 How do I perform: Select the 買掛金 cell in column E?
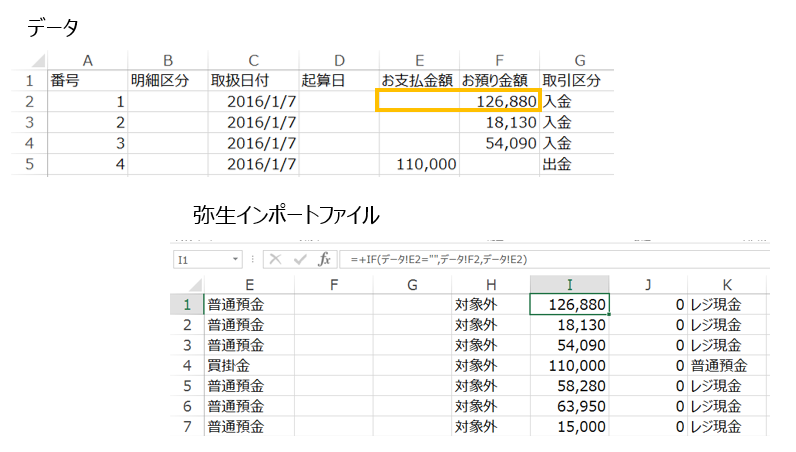click(x=249, y=366)
